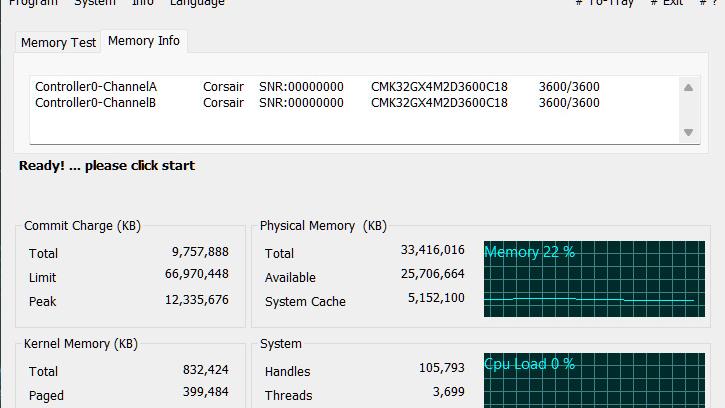Screen dimensions: 725x408
Task: Click the Cpu Load graph
Action: tap(593, 380)
